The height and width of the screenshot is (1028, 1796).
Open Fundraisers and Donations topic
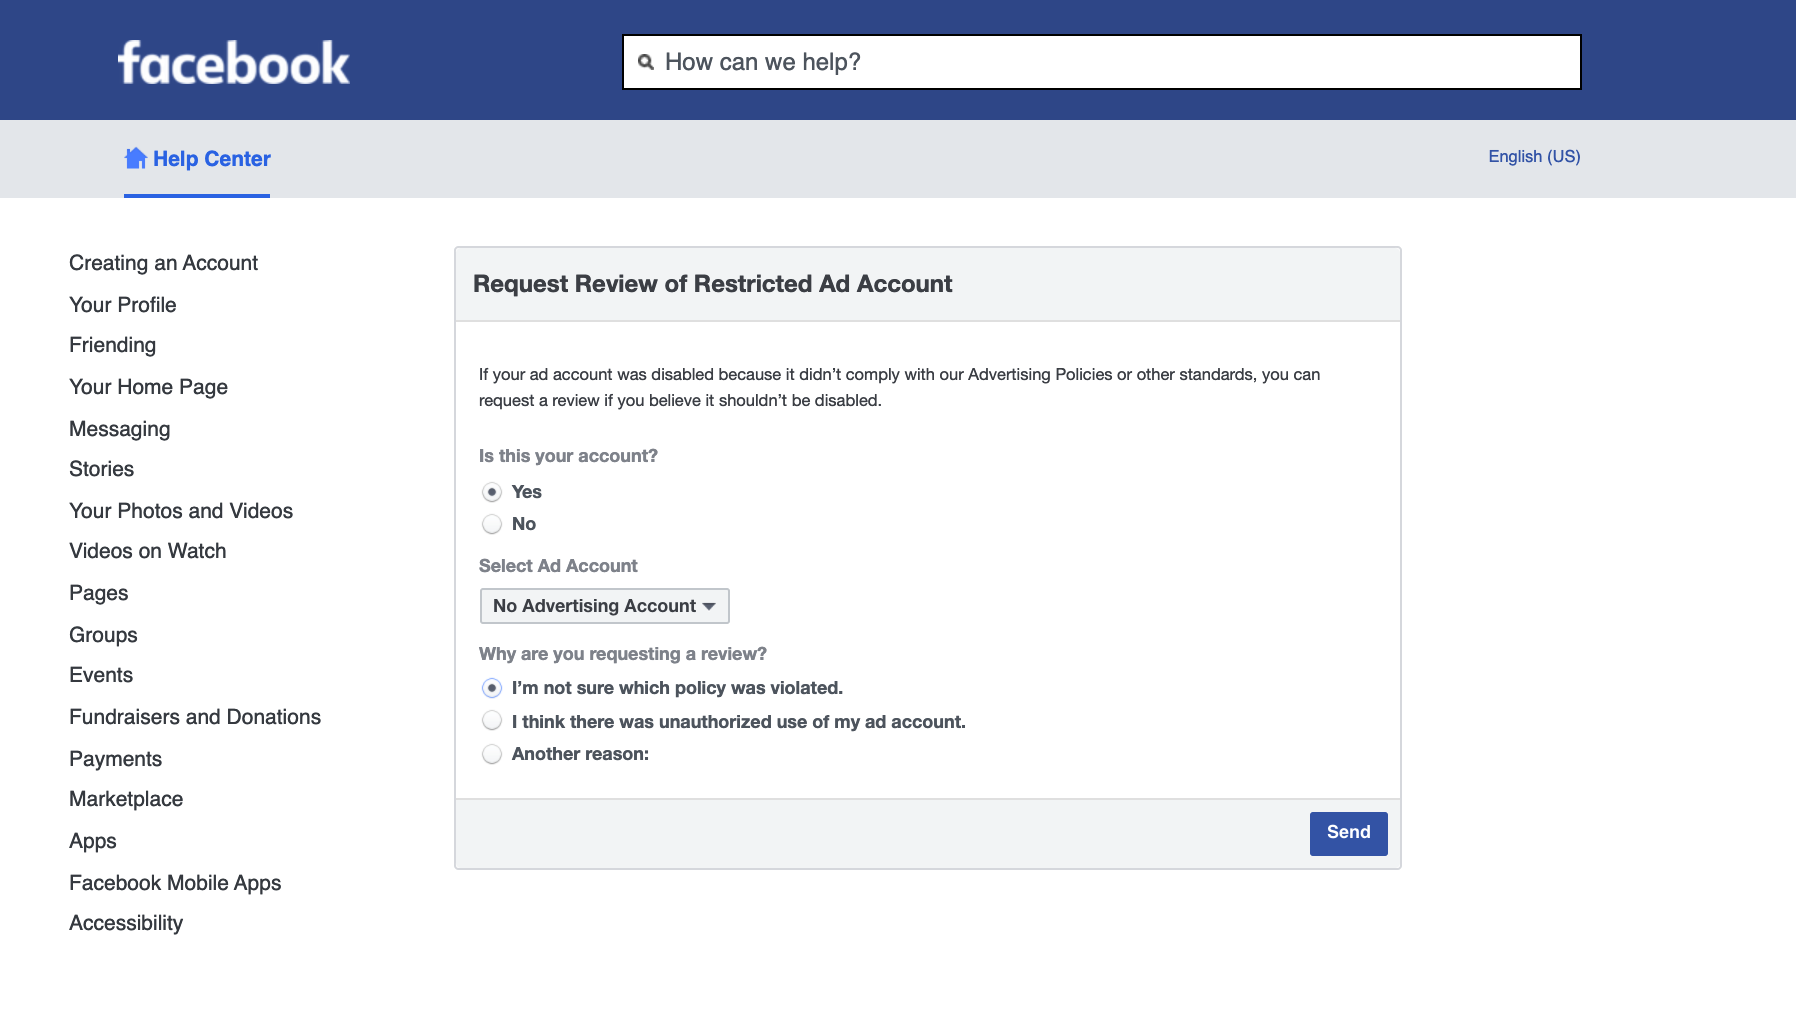pos(195,717)
